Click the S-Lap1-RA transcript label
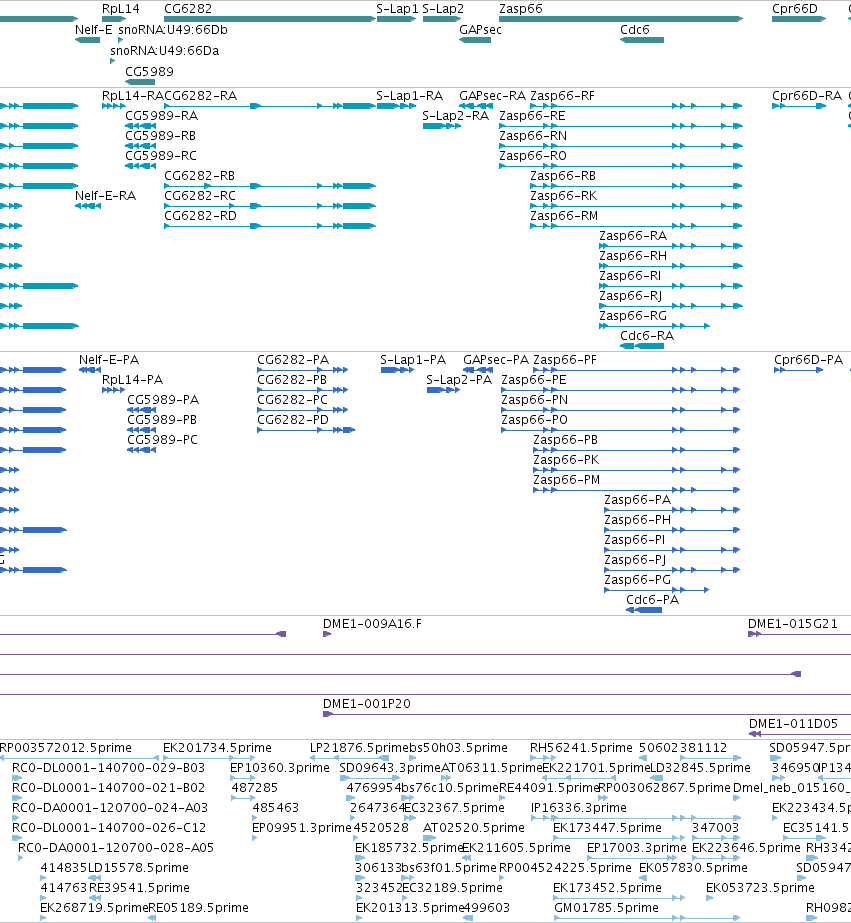 point(410,95)
